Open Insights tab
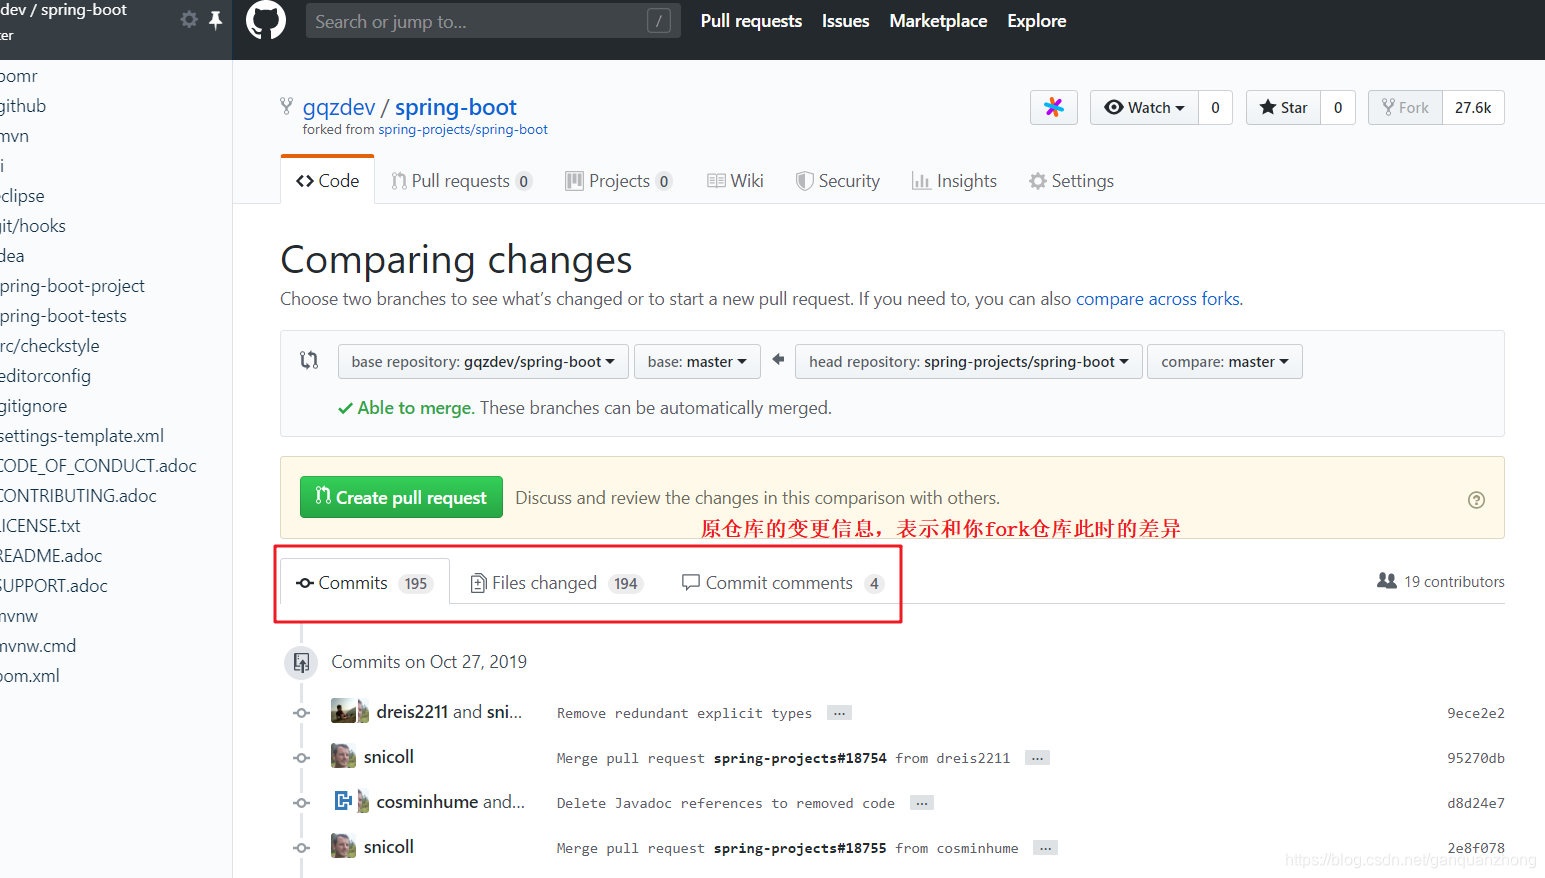 (x=954, y=181)
